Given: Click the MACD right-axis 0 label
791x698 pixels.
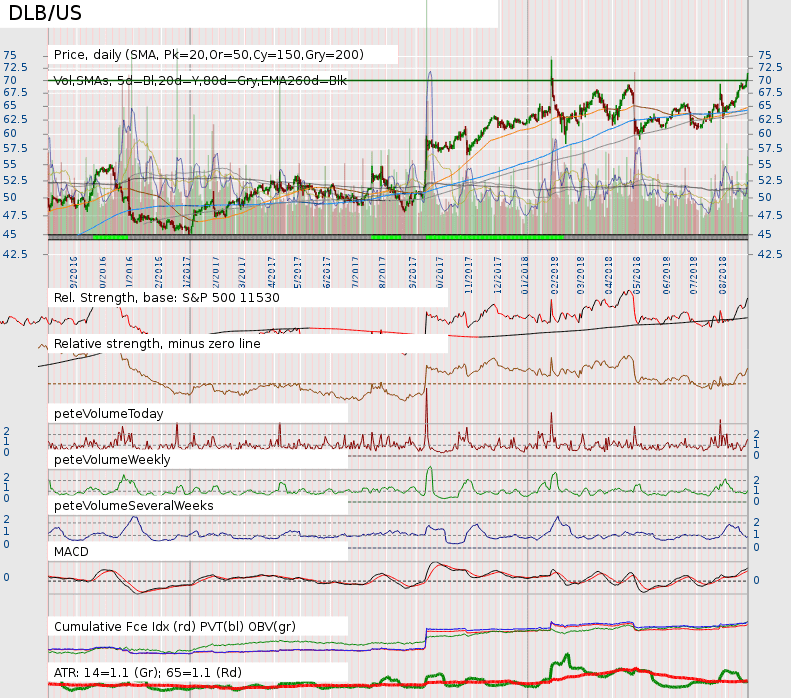Looking at the screenshot, I should tap(756, 580).
